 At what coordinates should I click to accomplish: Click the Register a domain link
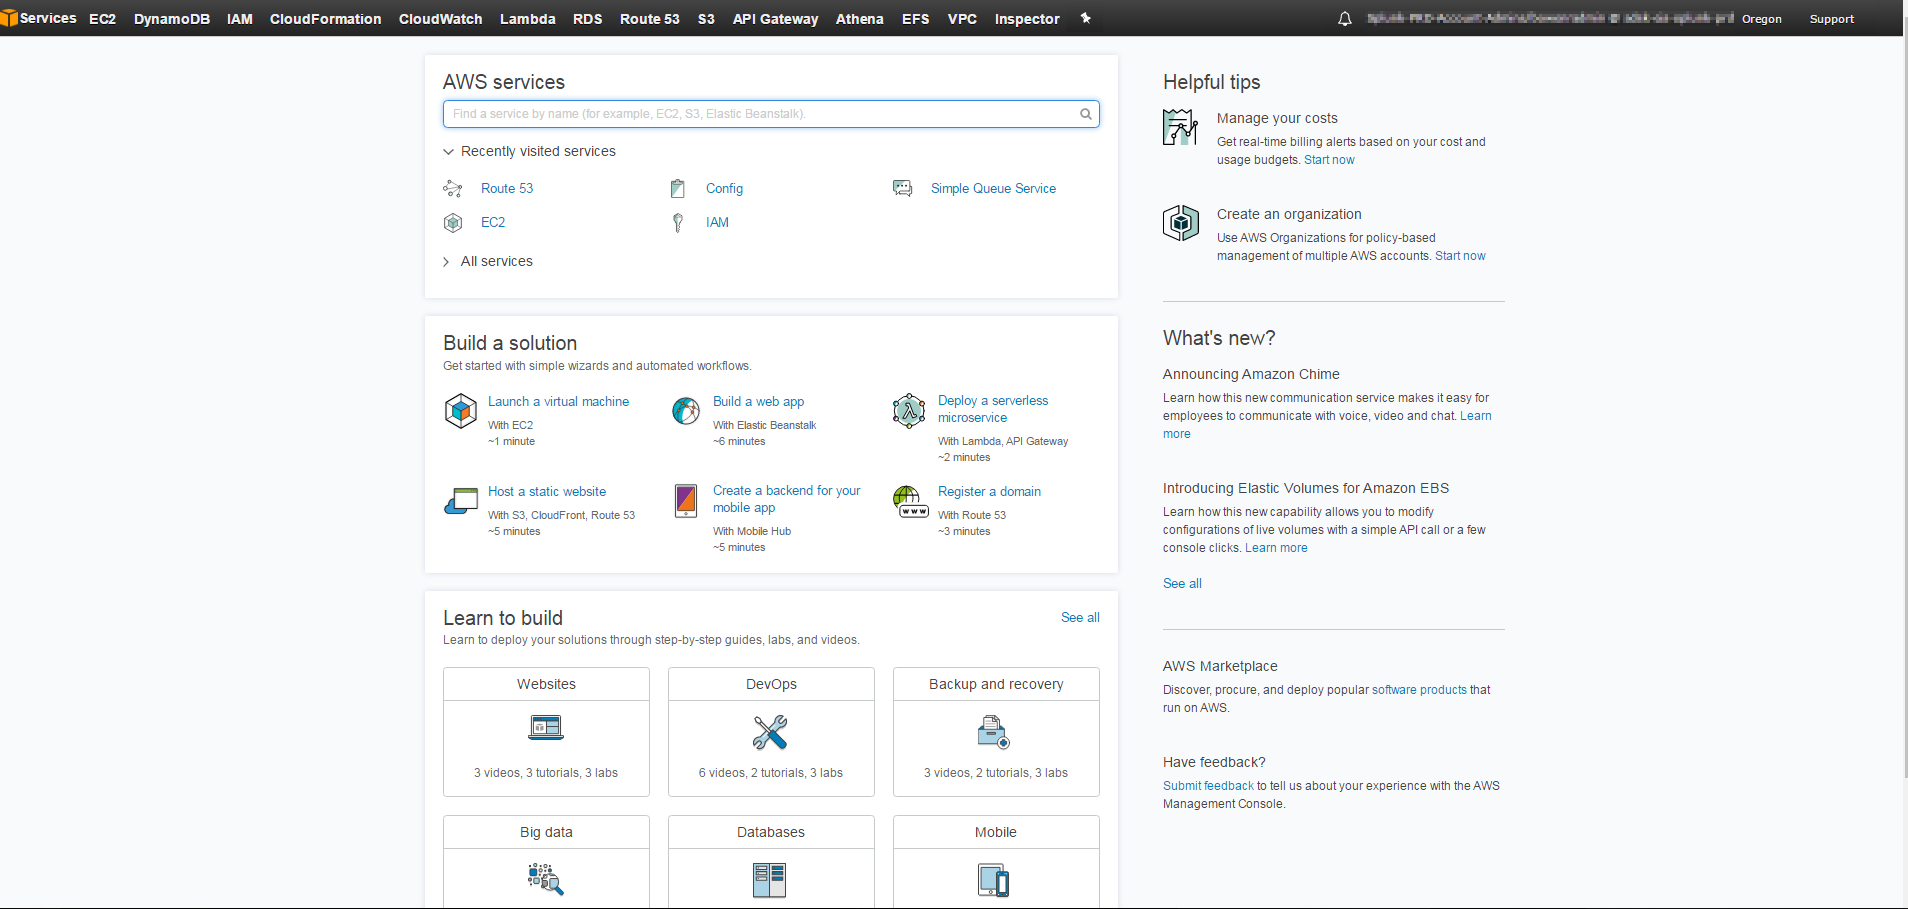[x=989, y=491]
